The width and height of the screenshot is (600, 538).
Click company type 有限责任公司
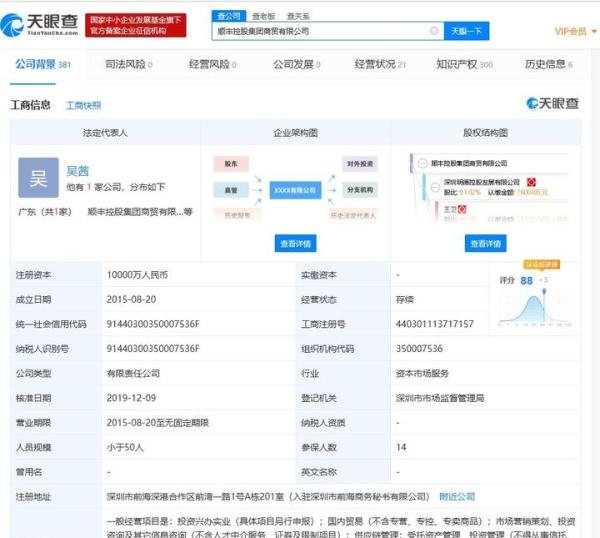[133, 373]
